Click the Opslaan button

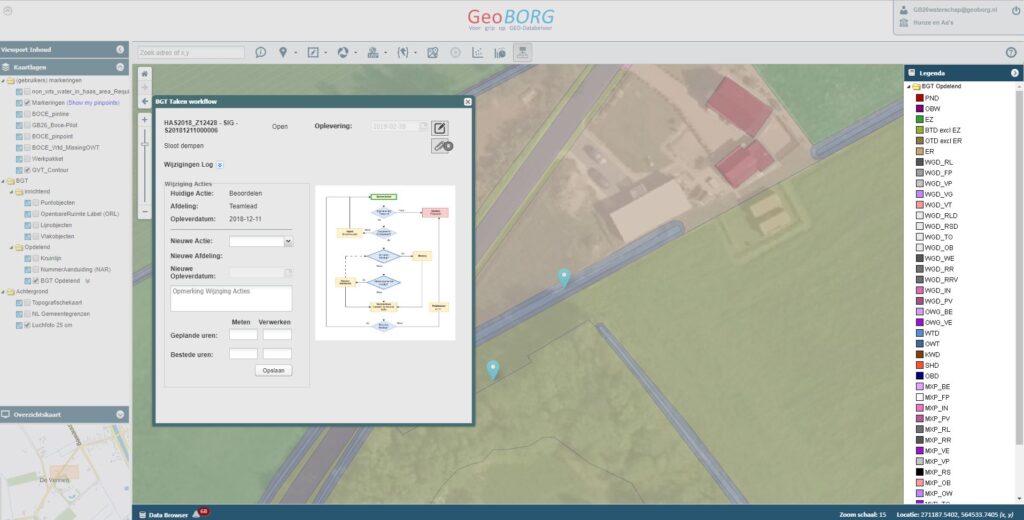pyautogui.click(x=274, y=370)
